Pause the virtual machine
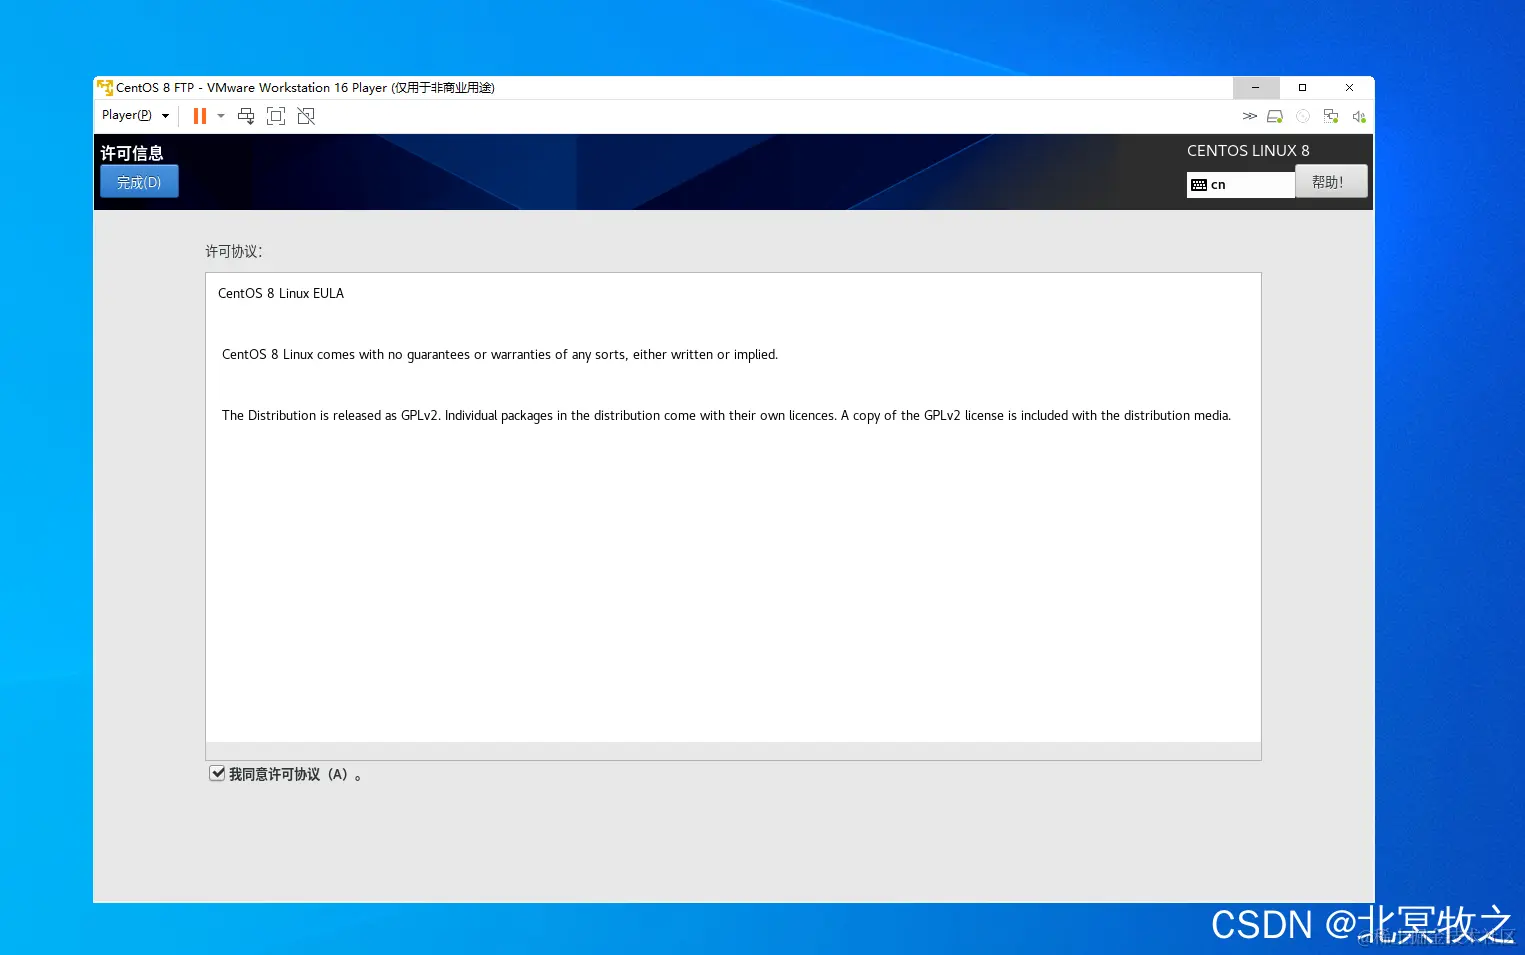The width and height of the screenshot is (1525, 955). [200, 116]
